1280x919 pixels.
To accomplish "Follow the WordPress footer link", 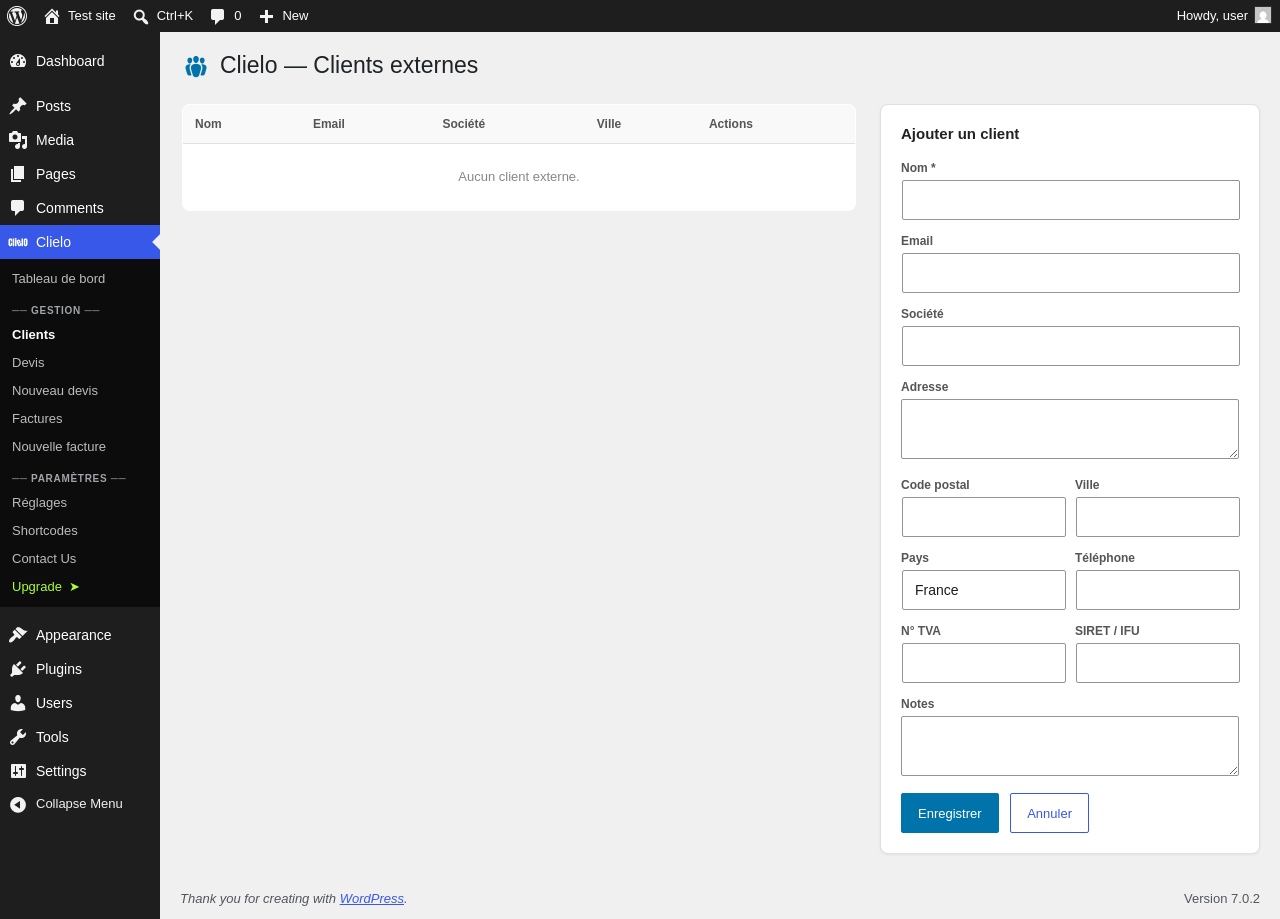I will coord(372,898).
